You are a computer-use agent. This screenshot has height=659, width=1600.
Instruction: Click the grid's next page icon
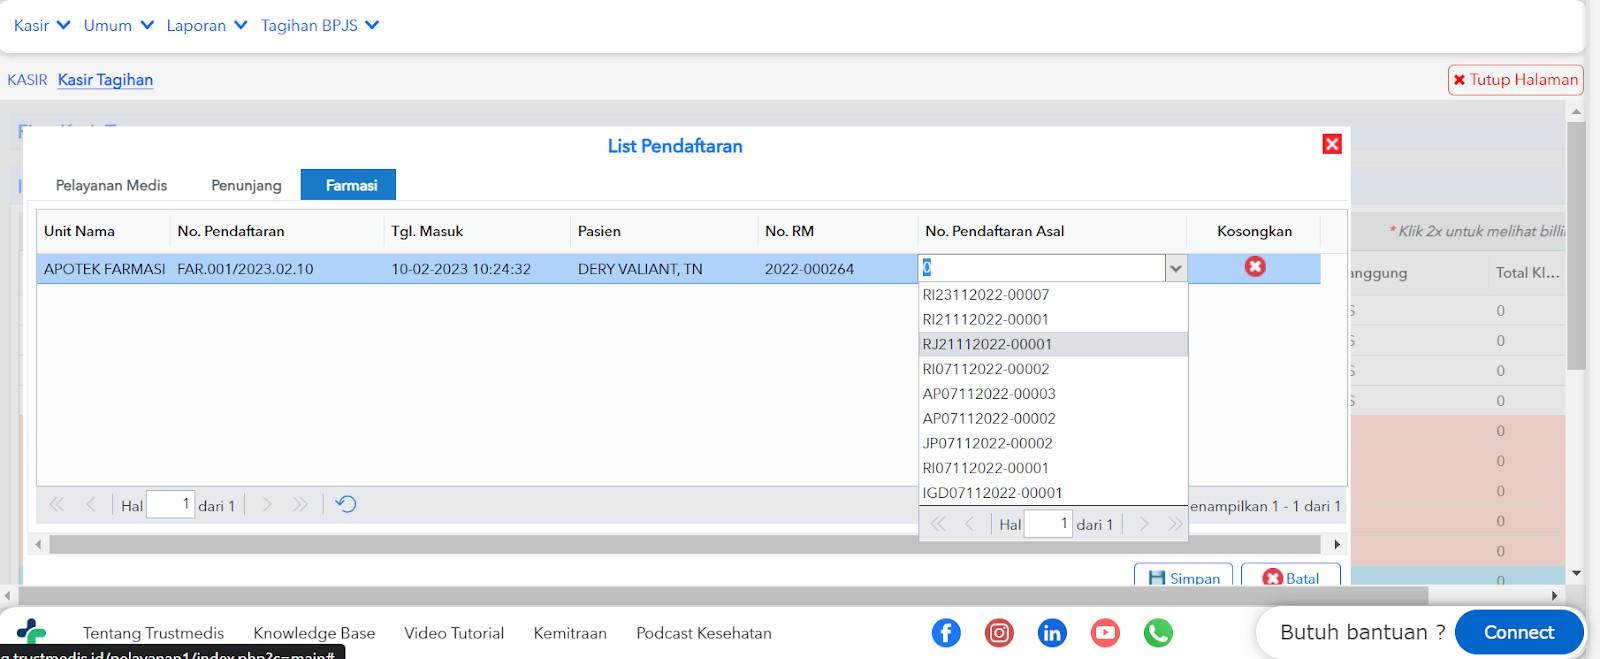[267, 505]
